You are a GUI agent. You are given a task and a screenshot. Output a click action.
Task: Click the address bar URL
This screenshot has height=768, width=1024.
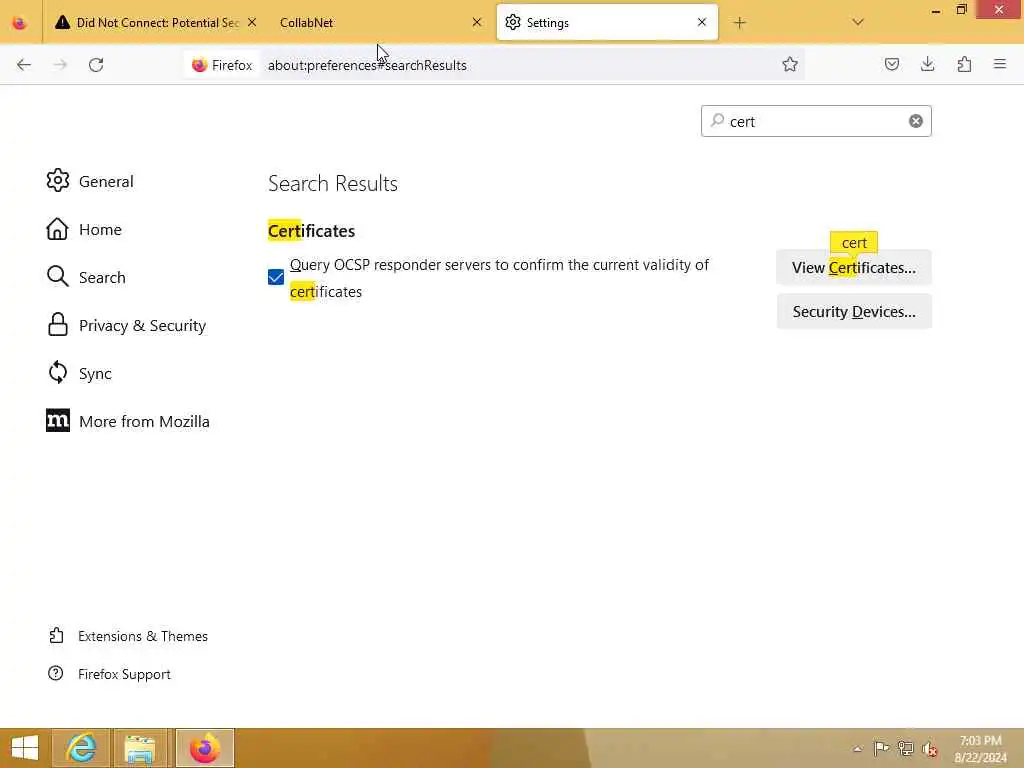coord(367,65)
